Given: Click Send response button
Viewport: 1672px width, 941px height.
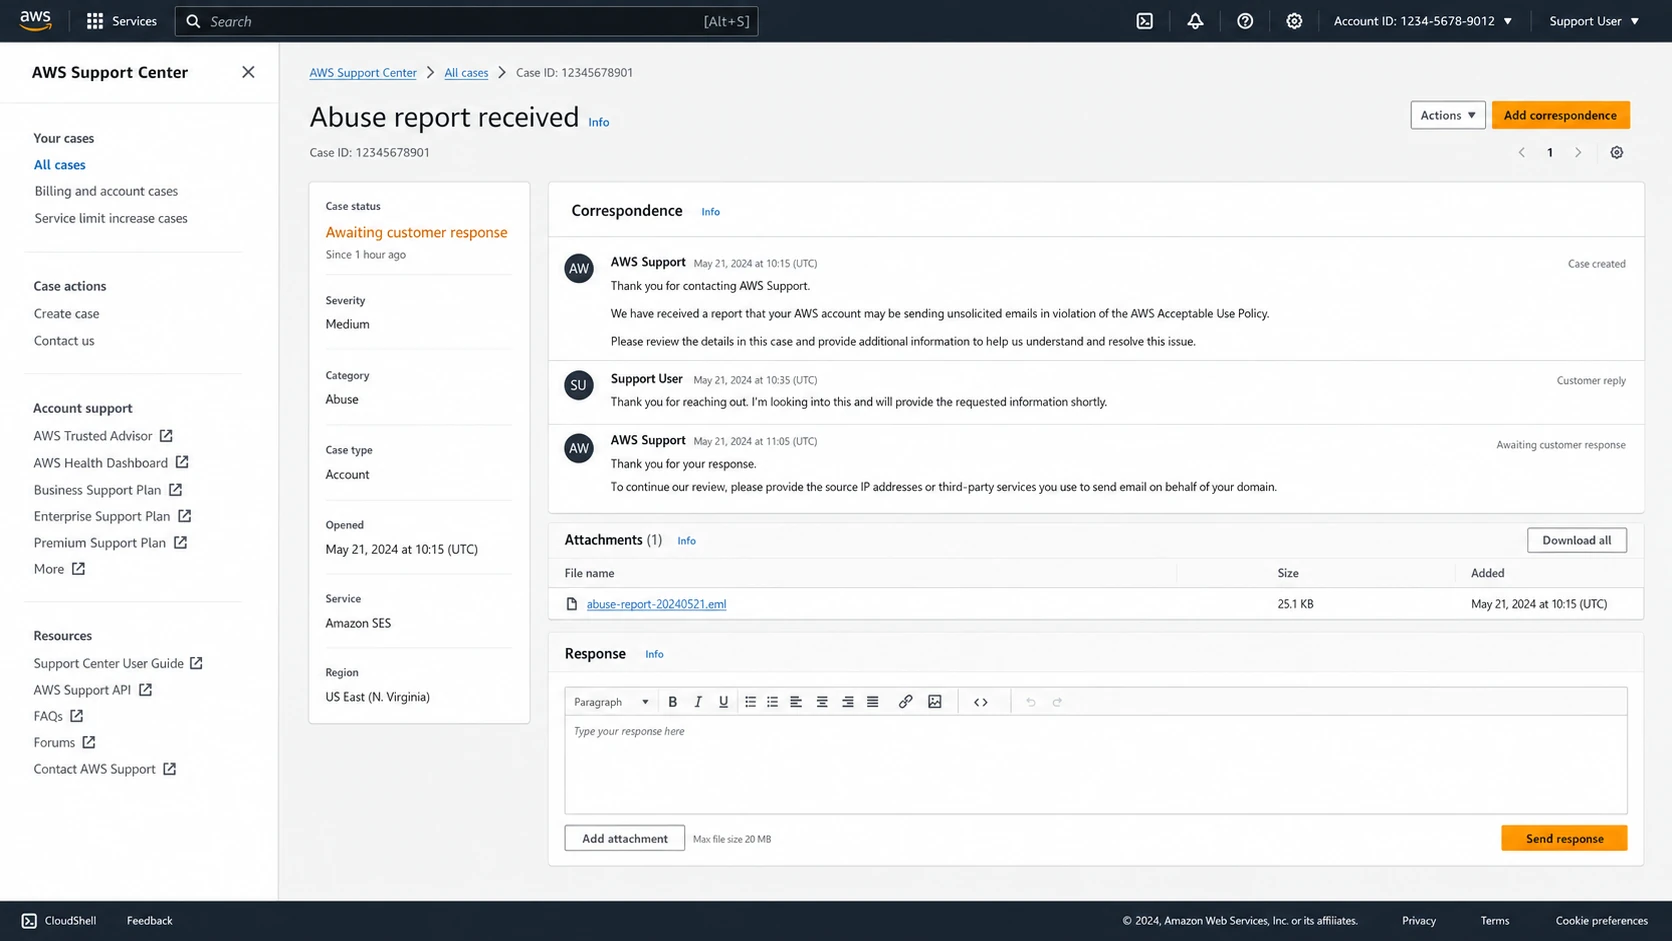Looking at the screenshot, I should click(x=1564, y=838).
